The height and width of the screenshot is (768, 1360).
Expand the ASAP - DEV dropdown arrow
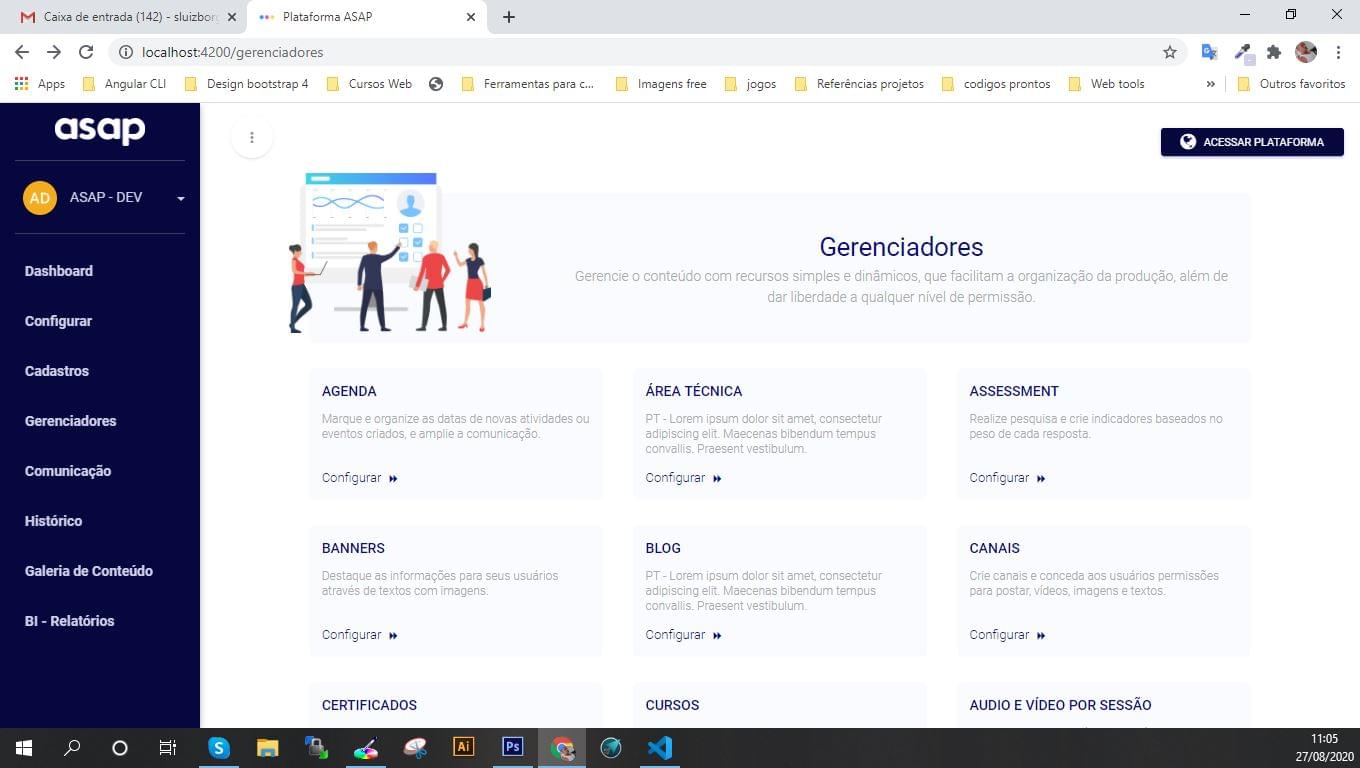point(181,199)
